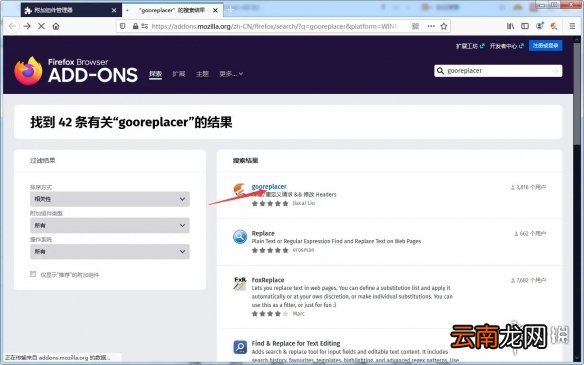Click the gooreplacer add-on icon
584x365 pixels.
239,190
